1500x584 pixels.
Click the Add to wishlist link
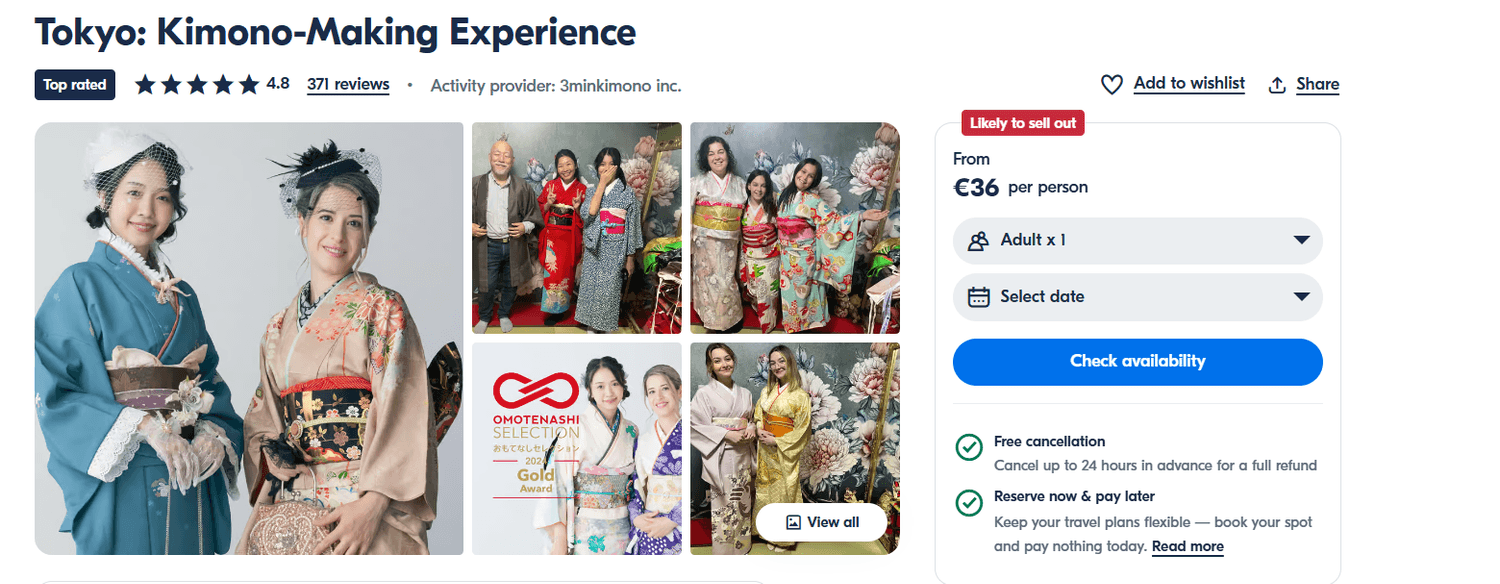pos(1189,84)
